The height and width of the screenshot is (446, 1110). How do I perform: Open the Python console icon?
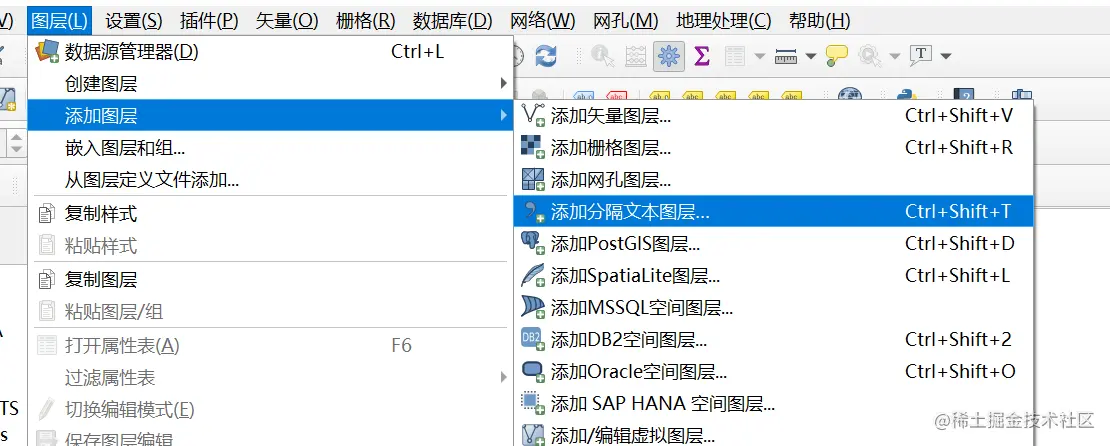pos(907,94)
